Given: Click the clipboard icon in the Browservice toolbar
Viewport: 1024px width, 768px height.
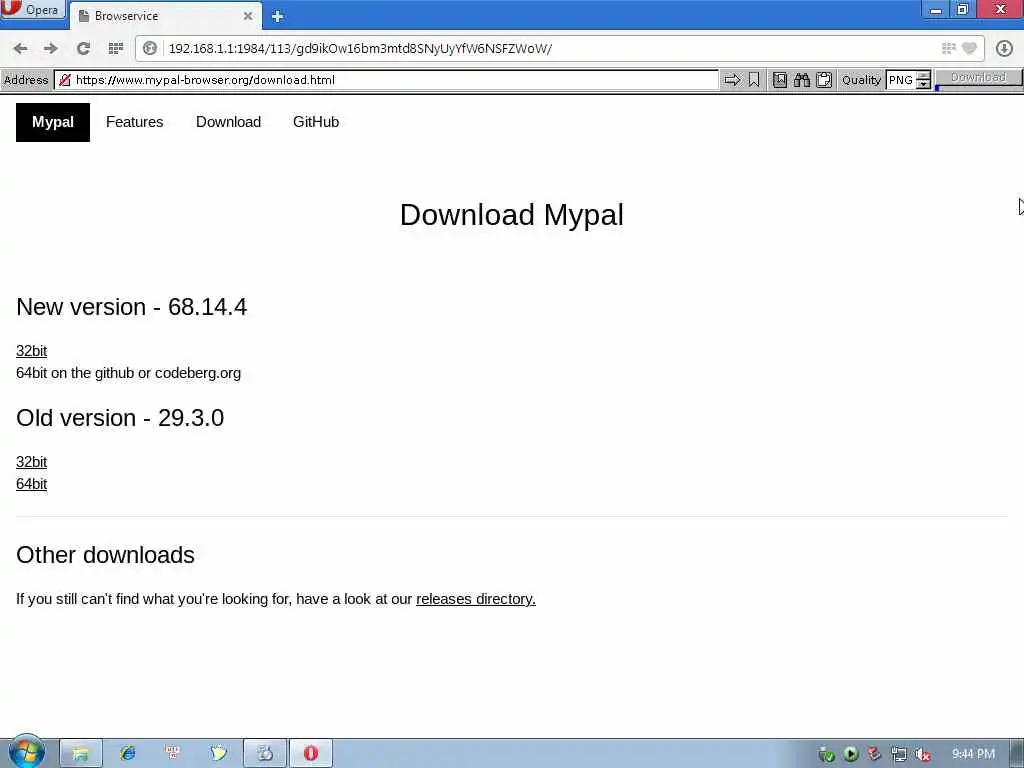Looking at the screenshot, I should pos(824,80).
